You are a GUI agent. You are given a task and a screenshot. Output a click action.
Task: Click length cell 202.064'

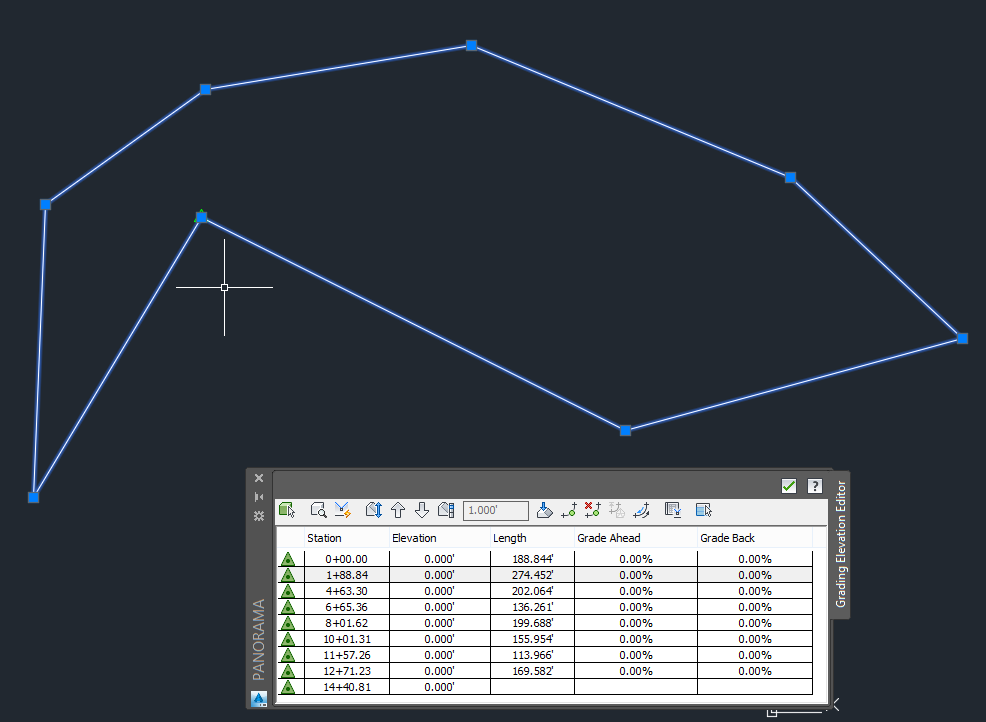click(x=532, y=591)
